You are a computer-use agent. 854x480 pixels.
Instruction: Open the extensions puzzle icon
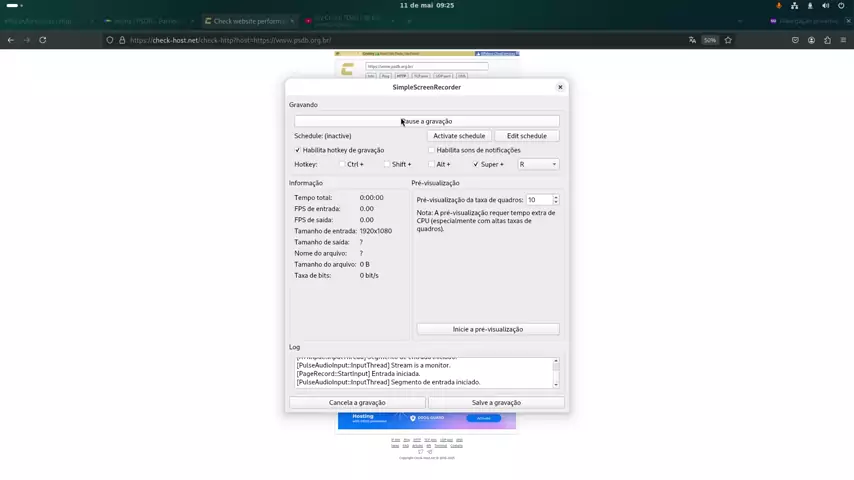pyautogui.click(x=827, y=40)
